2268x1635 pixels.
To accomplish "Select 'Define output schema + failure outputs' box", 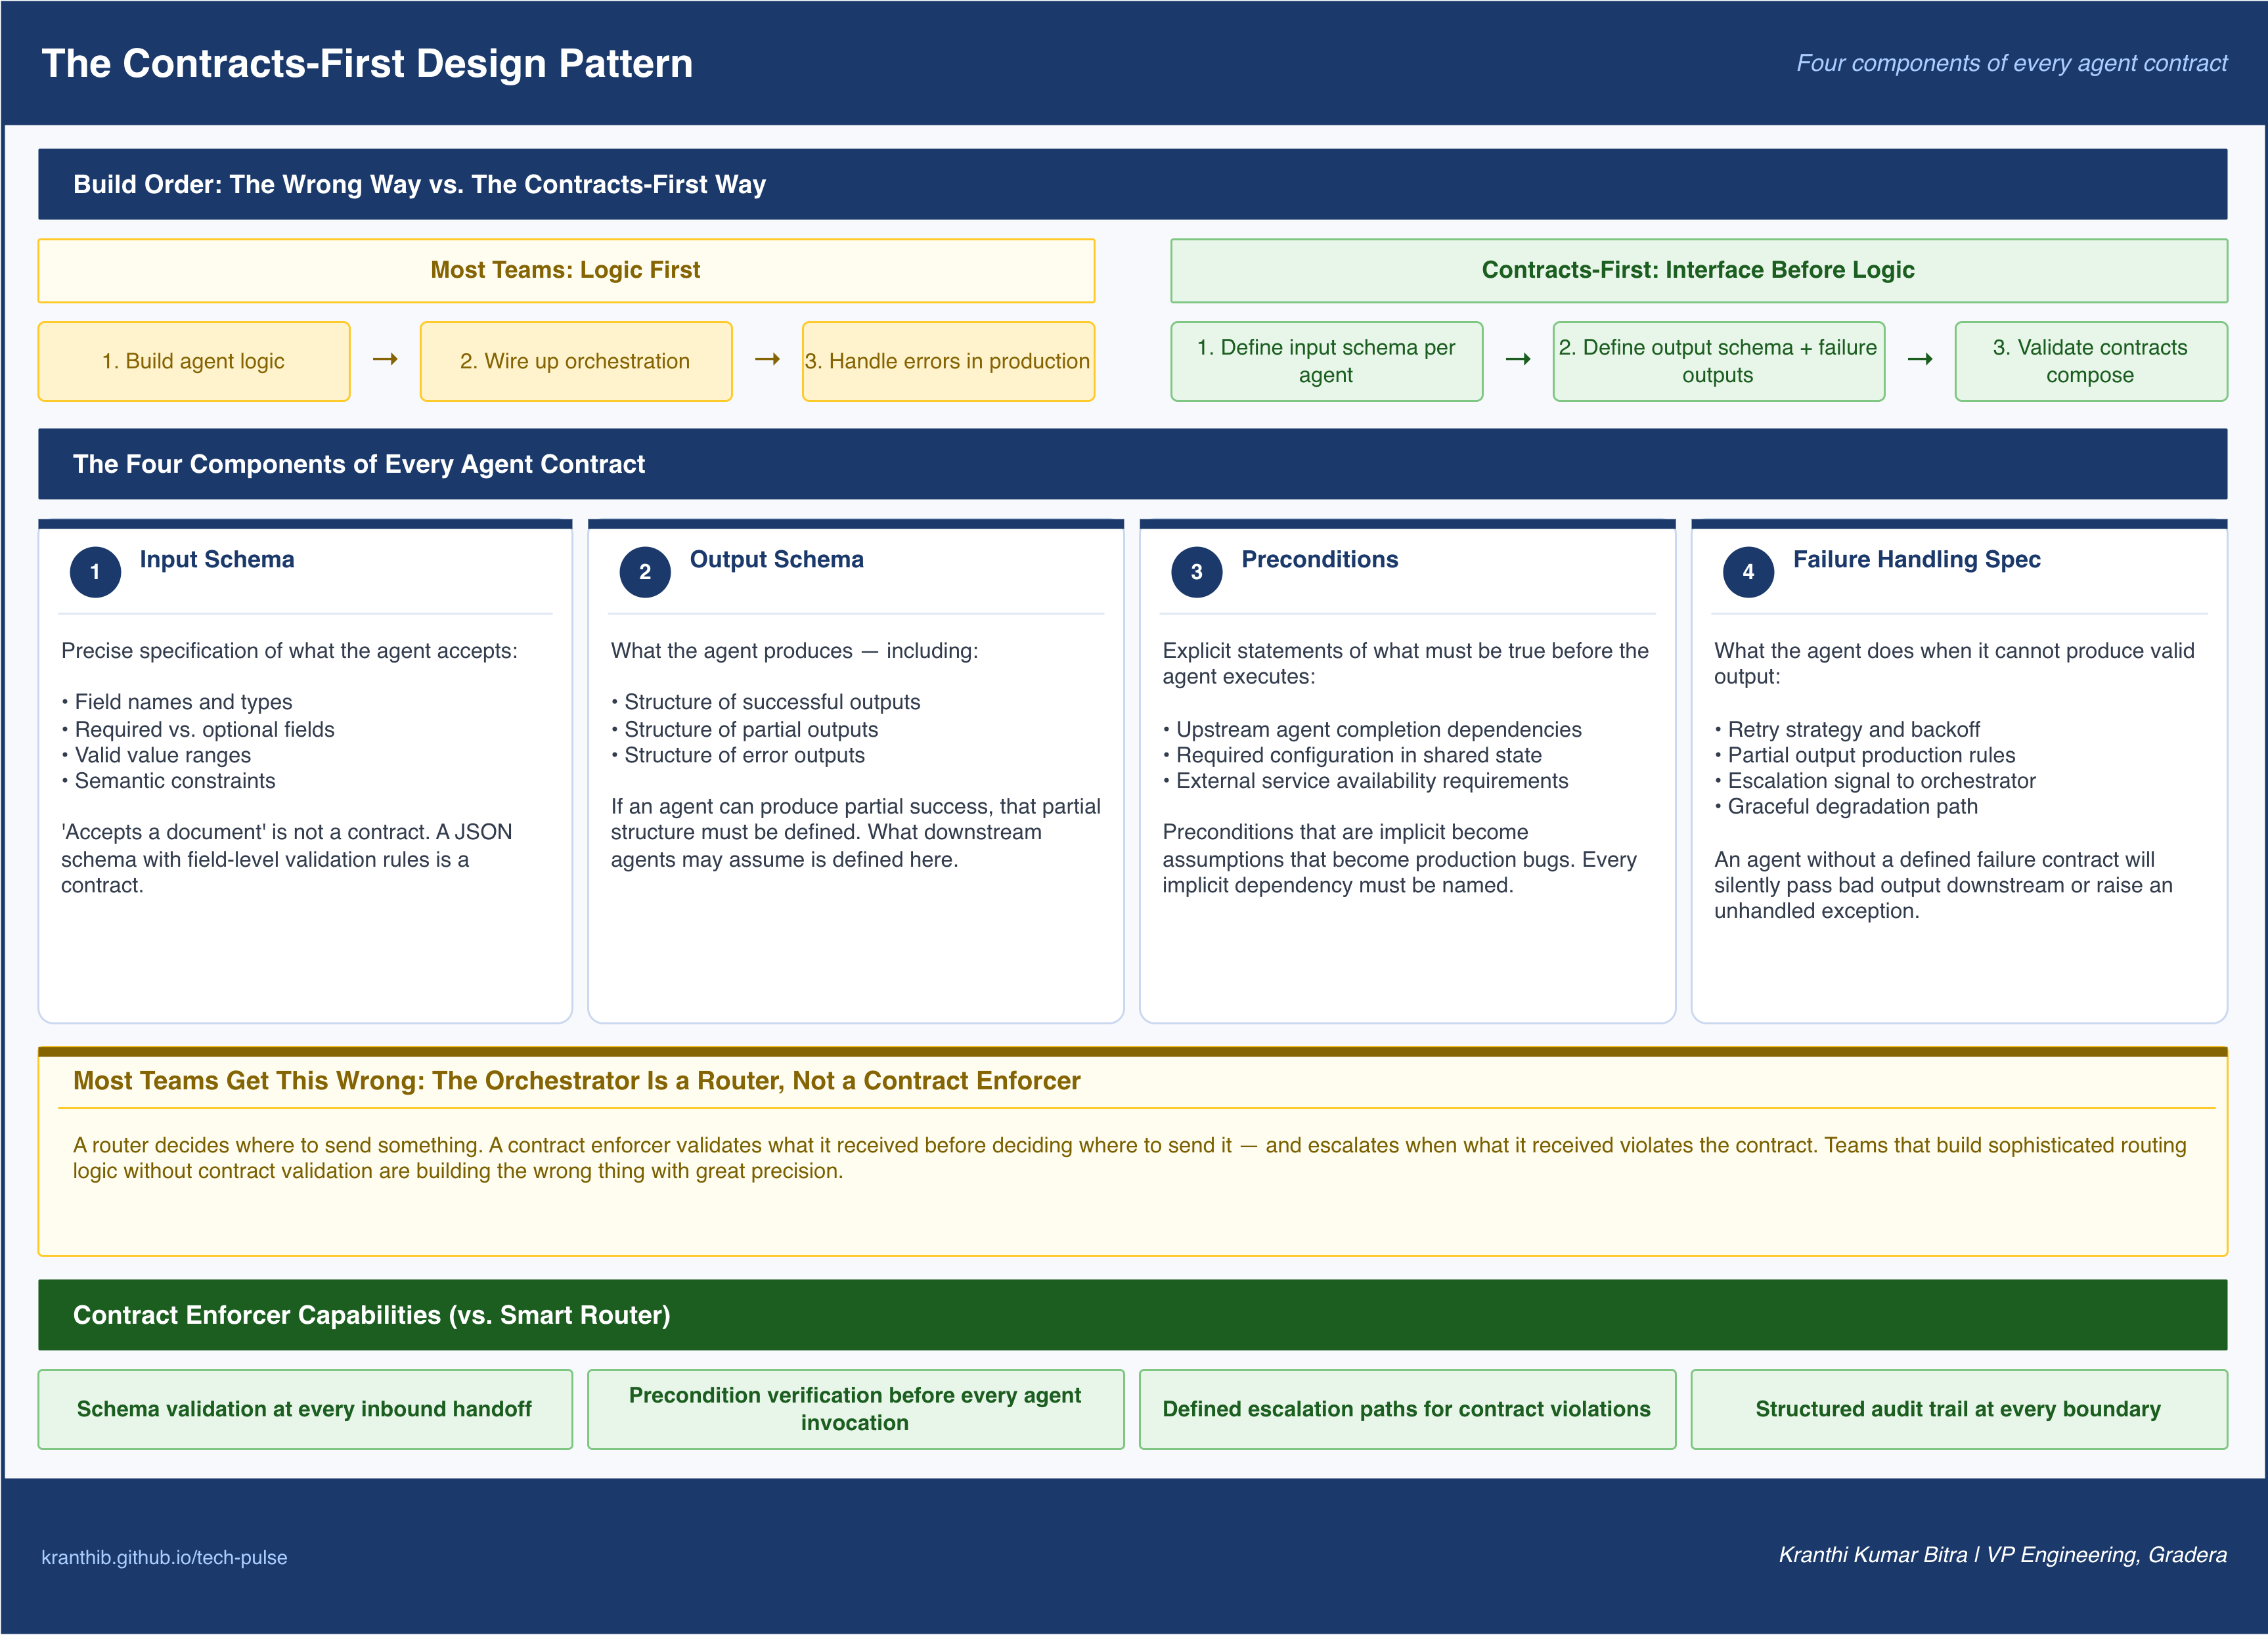I will 1718,361.
